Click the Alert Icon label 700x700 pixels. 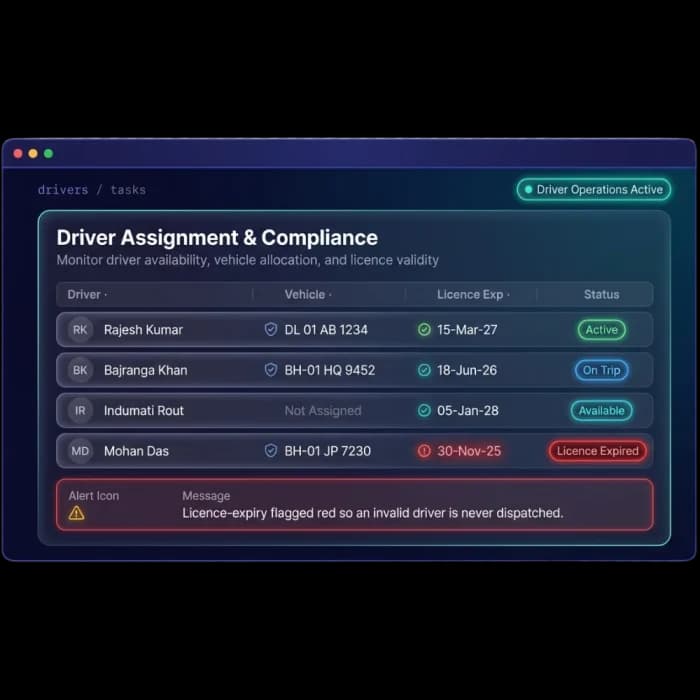coord(94,496)
